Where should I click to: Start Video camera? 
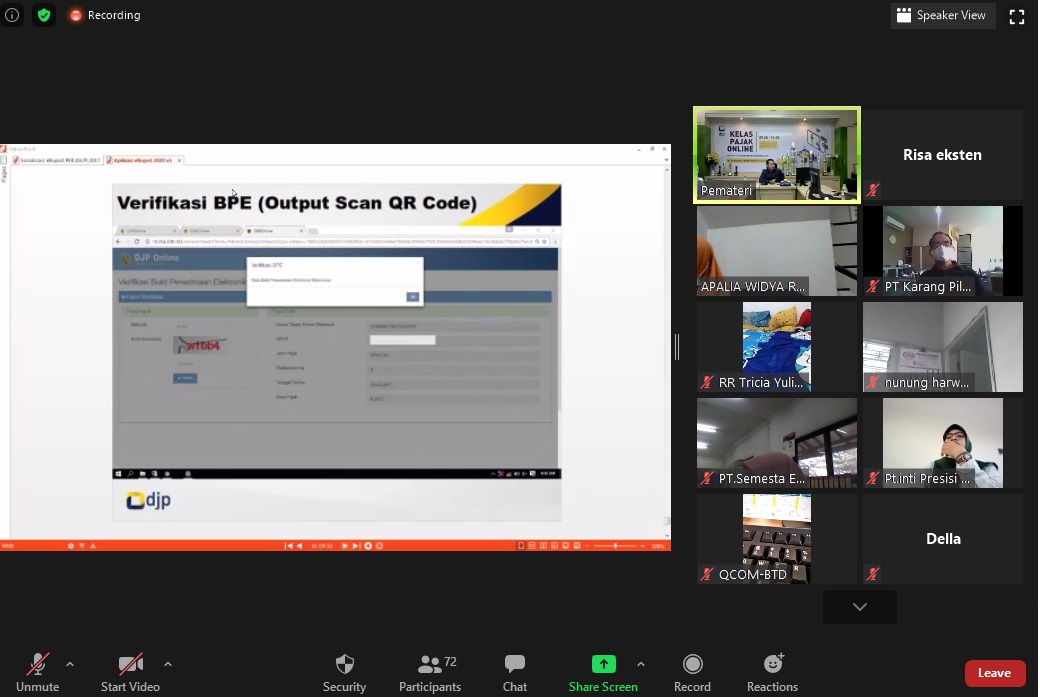click(x=130, y=672)
